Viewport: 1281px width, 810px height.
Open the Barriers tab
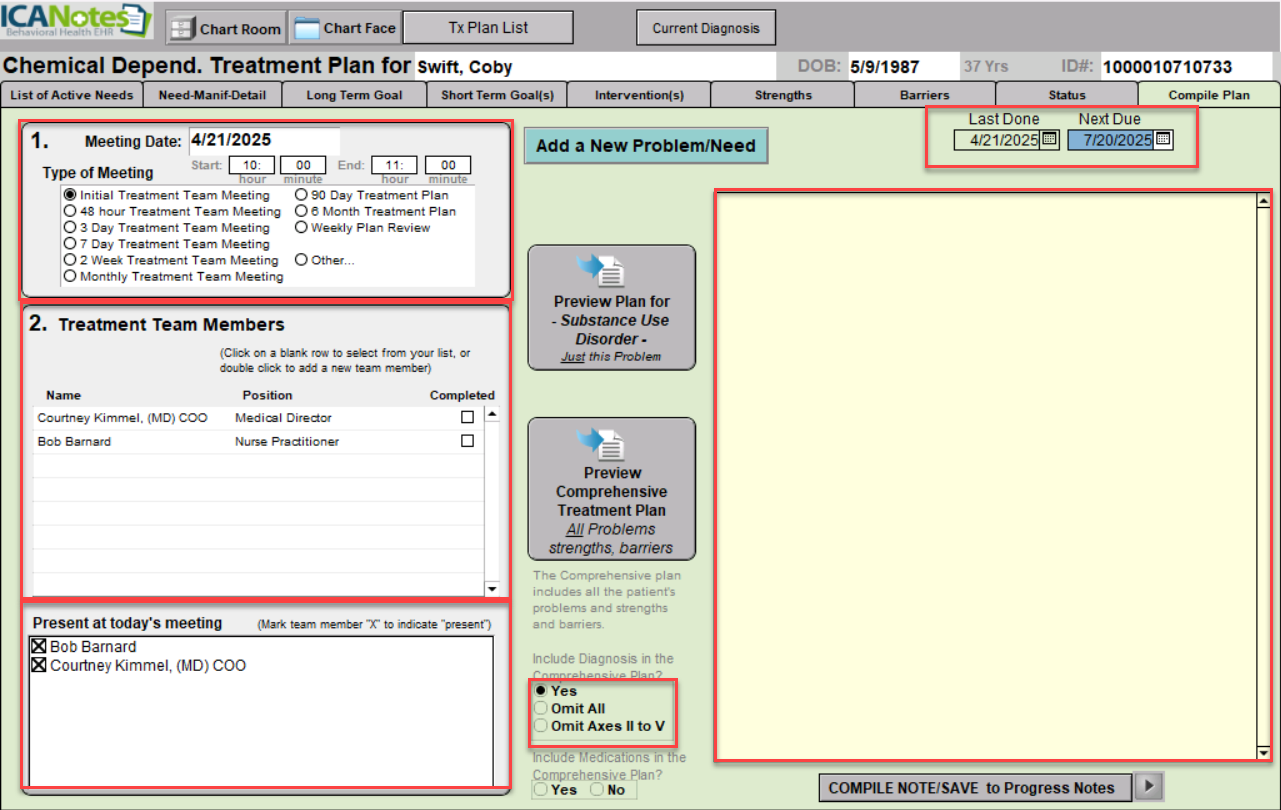click(924, 95)
